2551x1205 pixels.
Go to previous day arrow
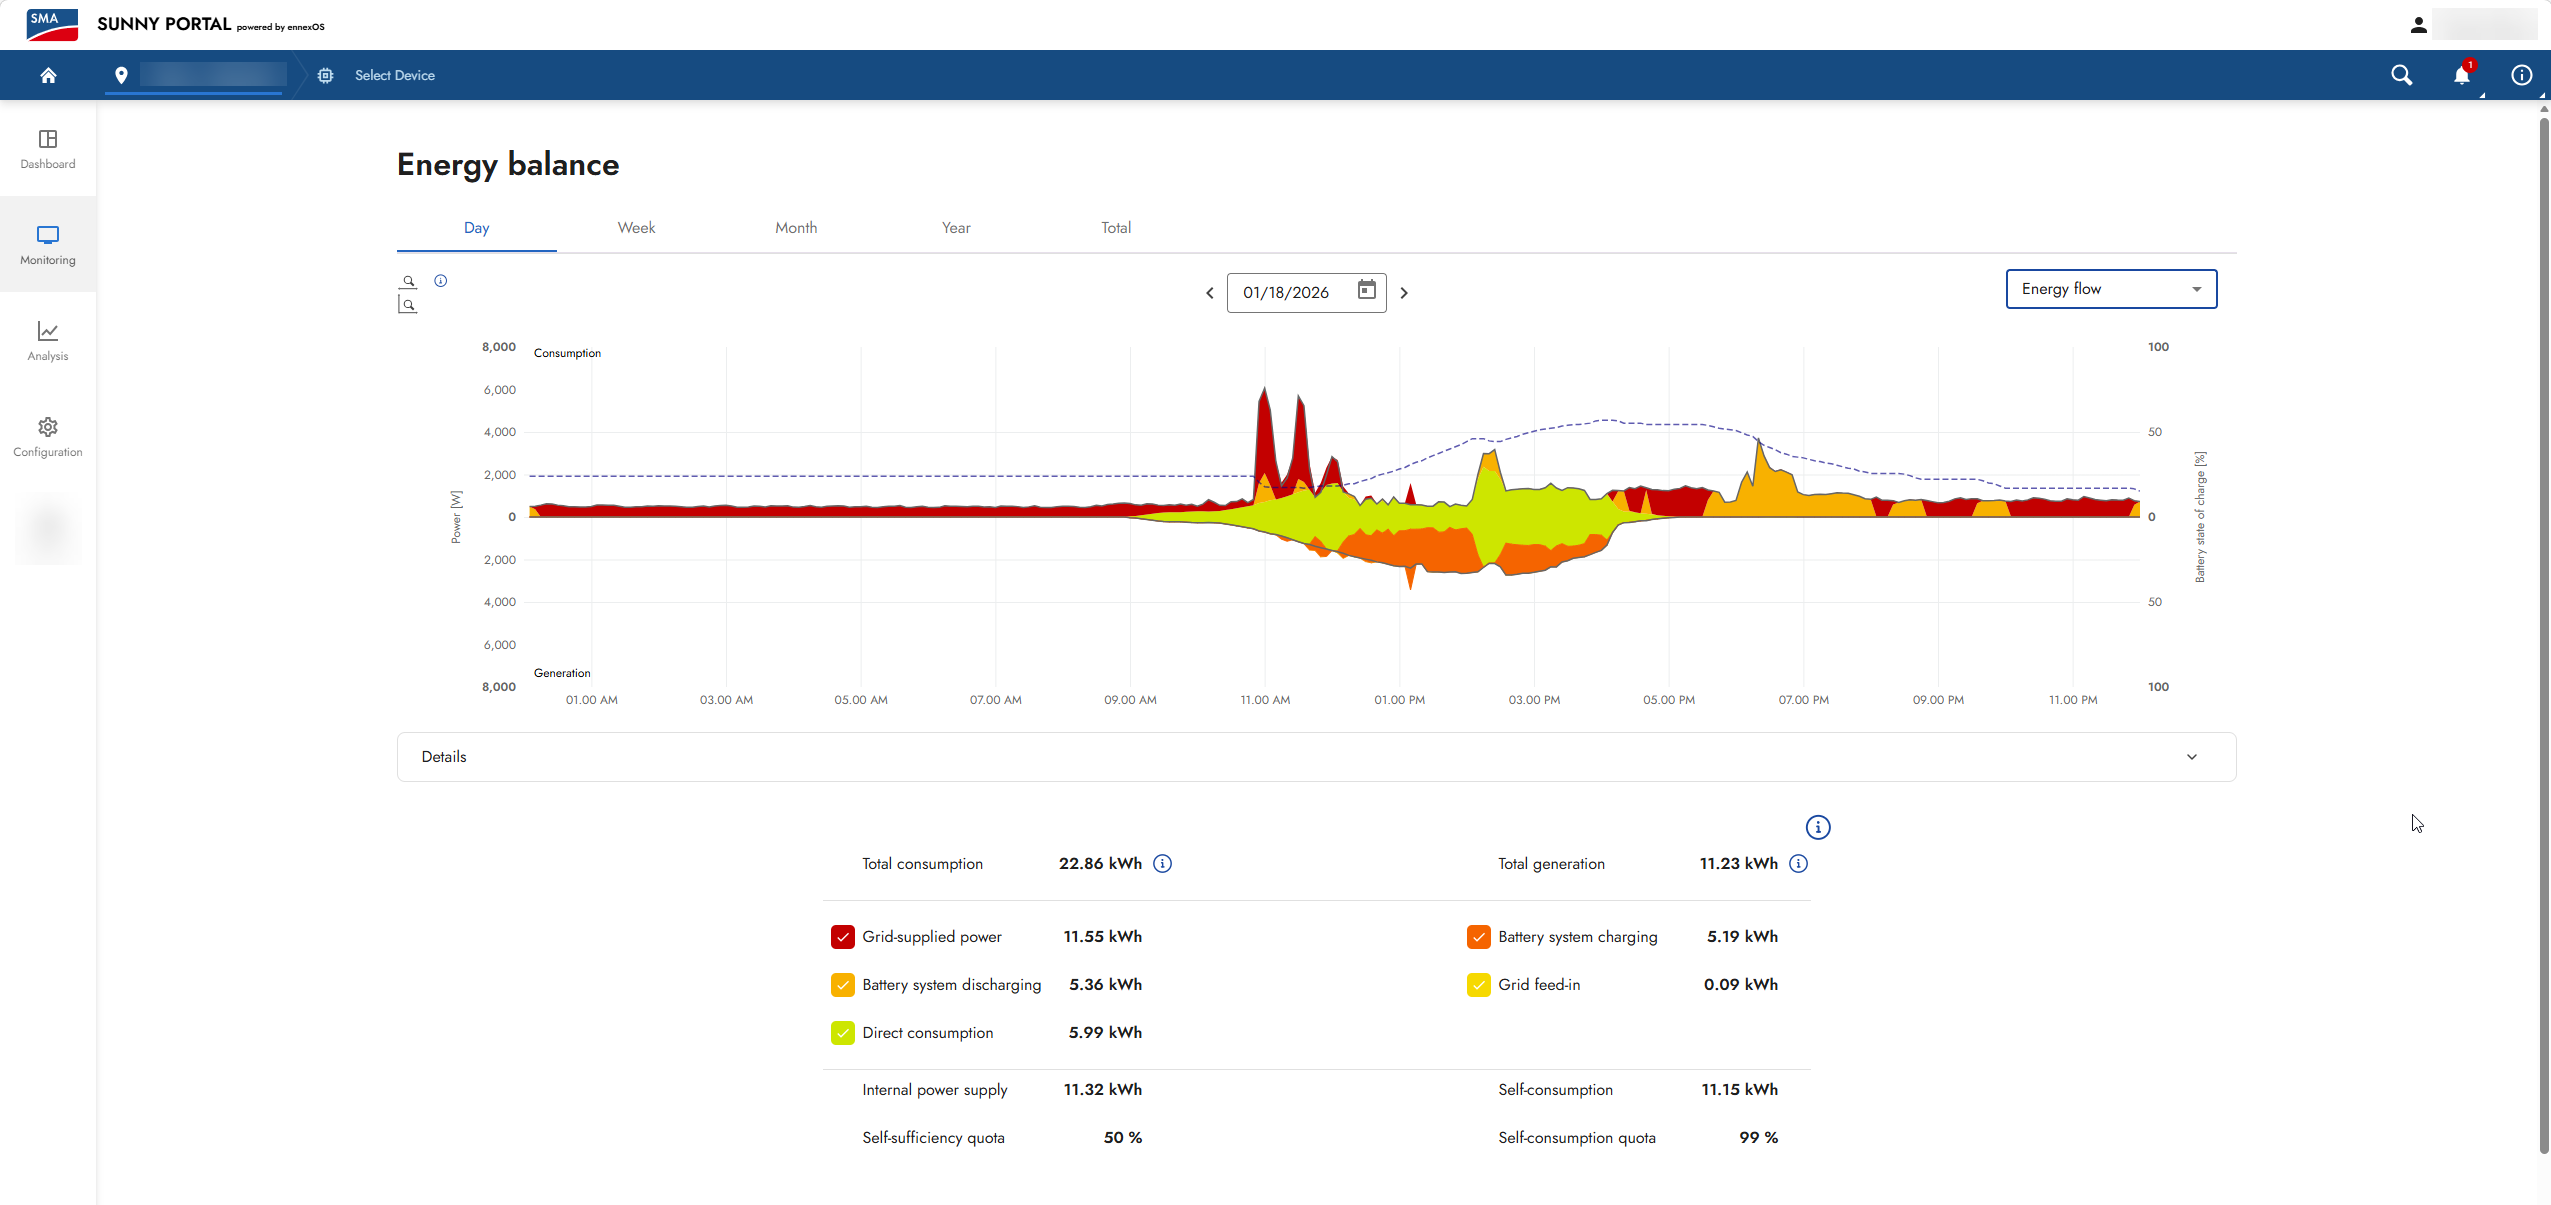tap(1209, 293)
